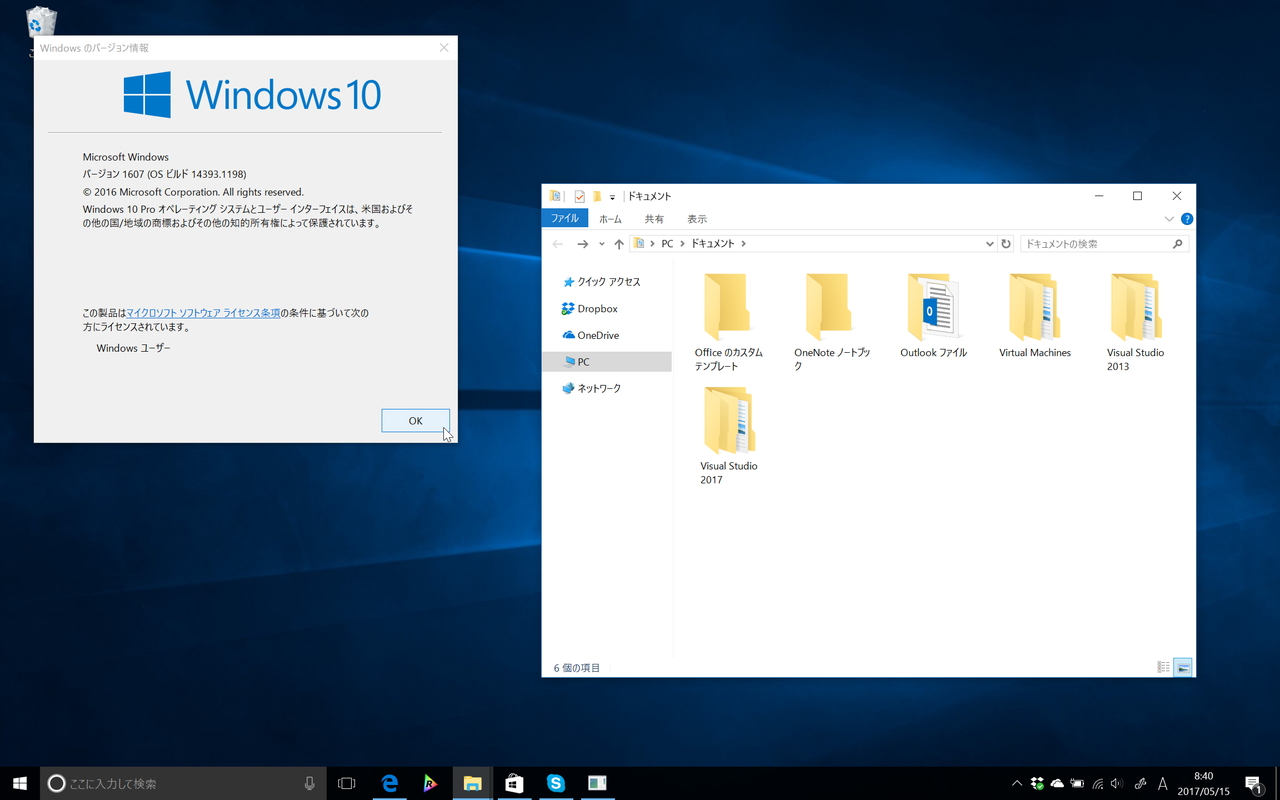Screen dimensions: 1280x800
Task: Click the wireless network tray icon
Action: (1097, 784)
